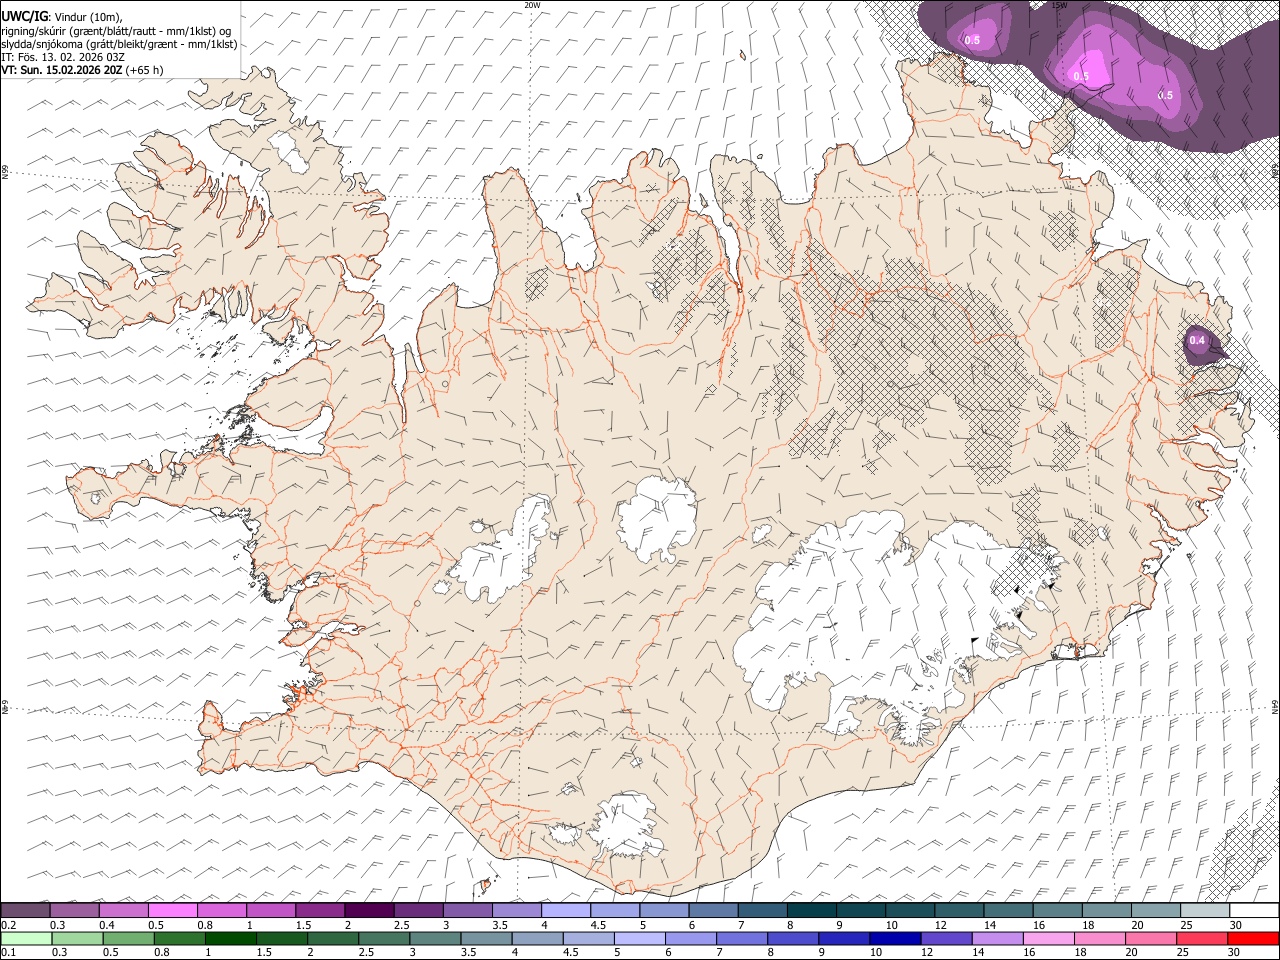1280x960 pixels.
Task: Click the UWC/IG title label
Action: (24, 16)
